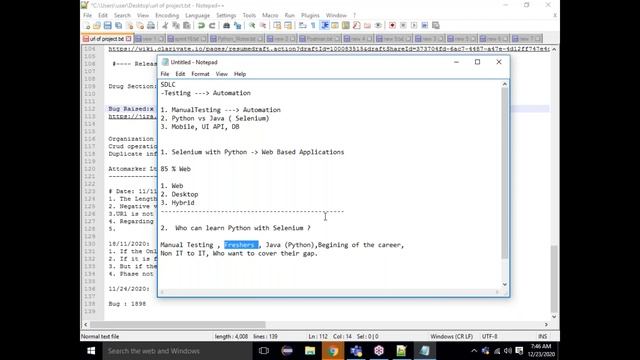Open the Folder as Workspace icon
The height and width of the screenshot is (360, 640).
tap(367, 25)
